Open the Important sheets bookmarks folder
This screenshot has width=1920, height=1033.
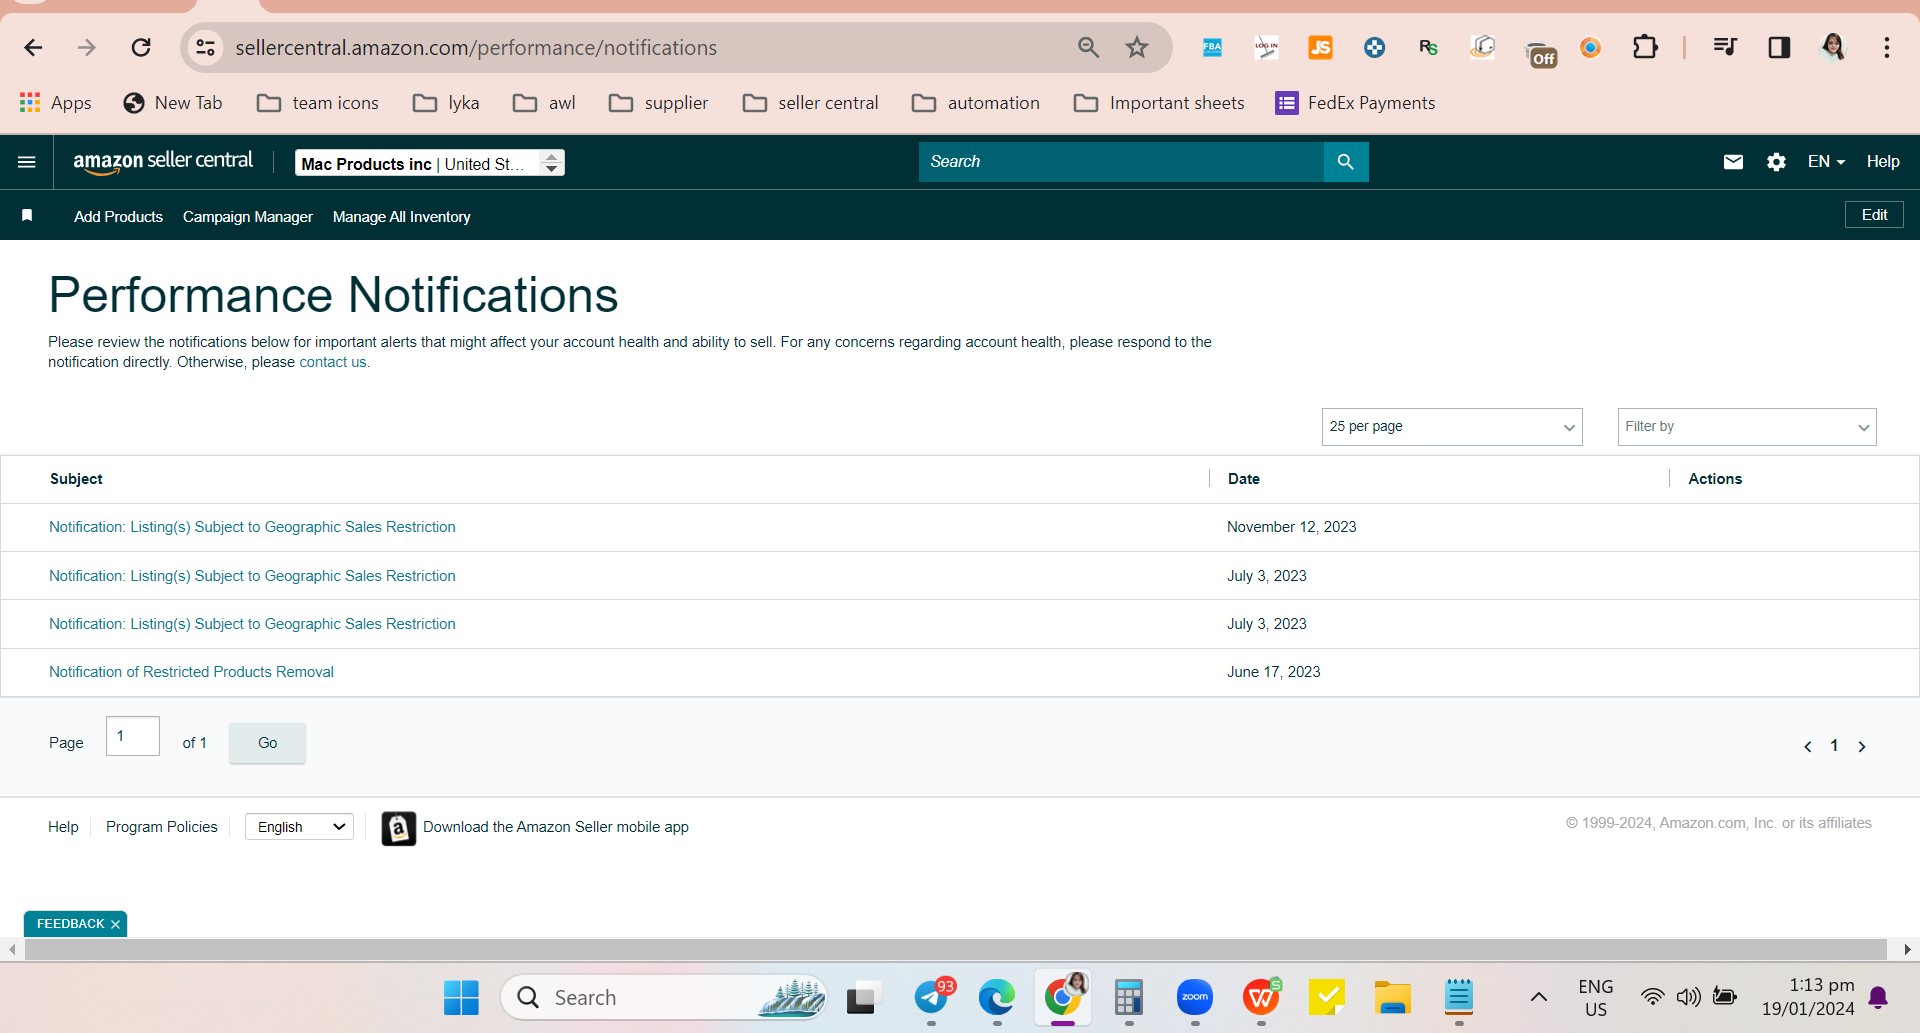(x=1159, y=103)
